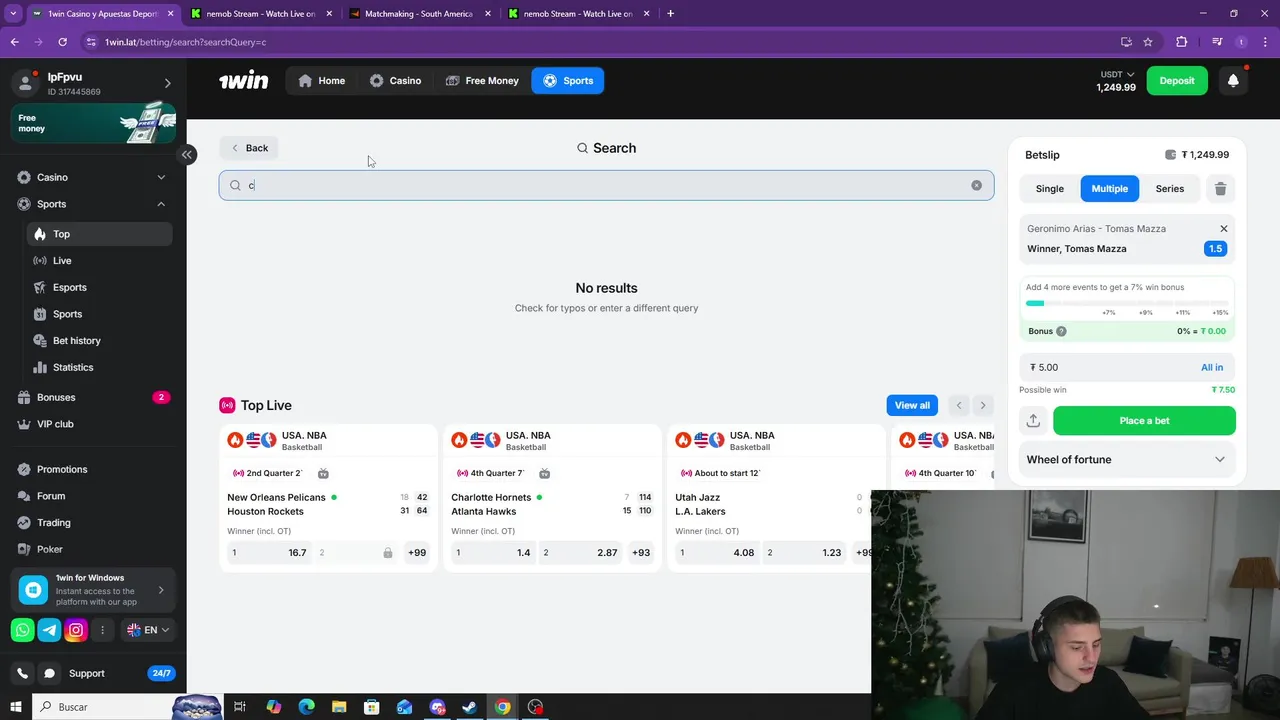The image size is (1280, 720).
Task: Switch to Matchmaking - South America tab
Action: tap(418, 14)
